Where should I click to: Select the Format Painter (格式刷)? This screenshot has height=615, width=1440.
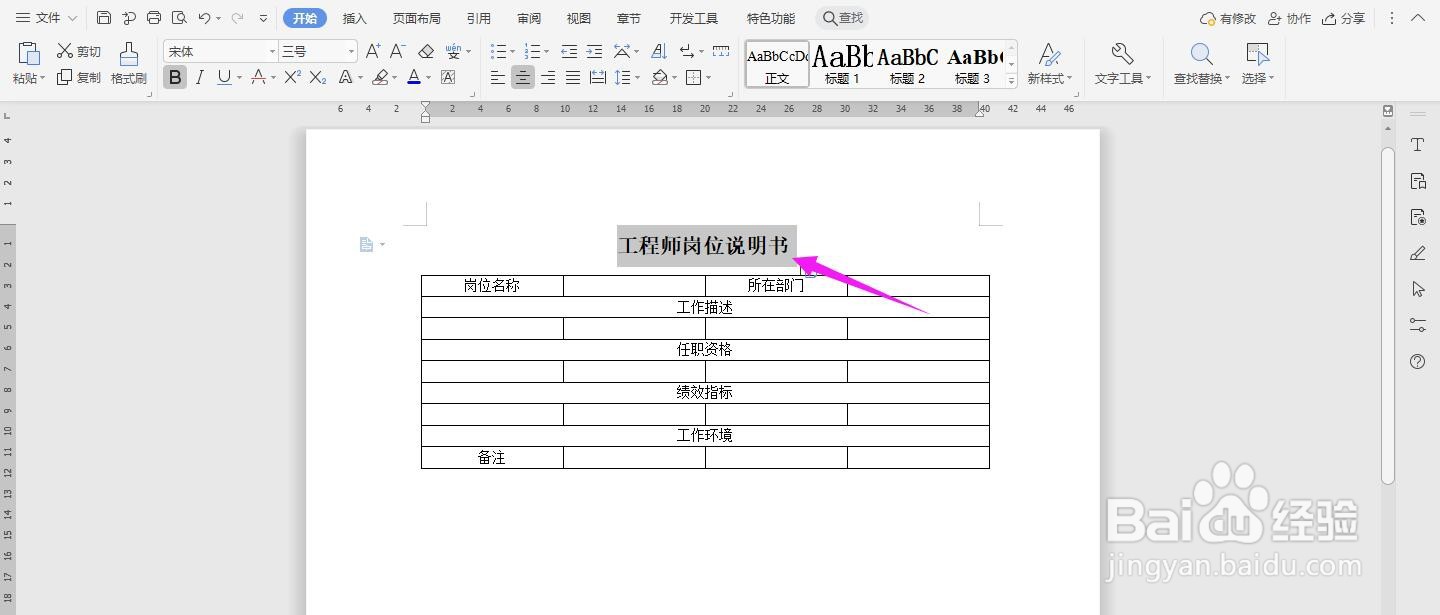point(129,64)
